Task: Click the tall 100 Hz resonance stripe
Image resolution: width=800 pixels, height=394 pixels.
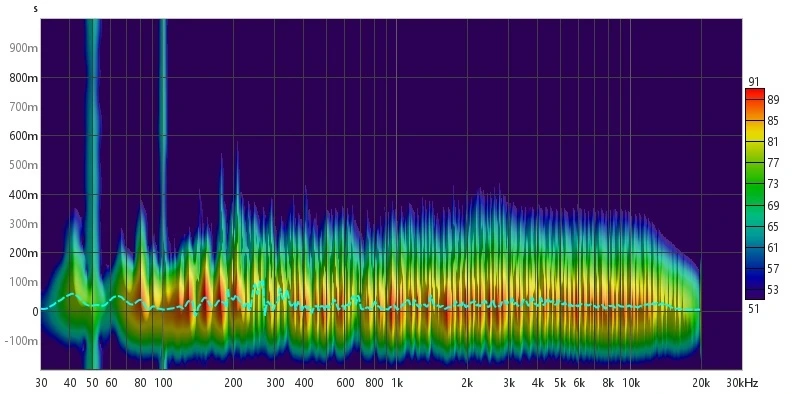Action: 163,194
